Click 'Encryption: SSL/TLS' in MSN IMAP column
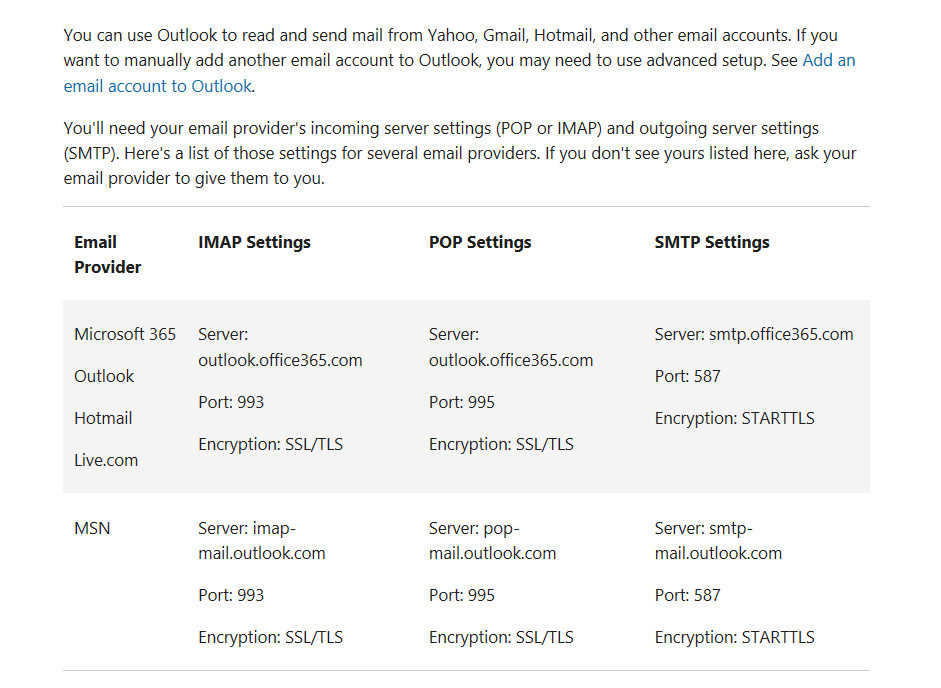 (x=271, y=637)
